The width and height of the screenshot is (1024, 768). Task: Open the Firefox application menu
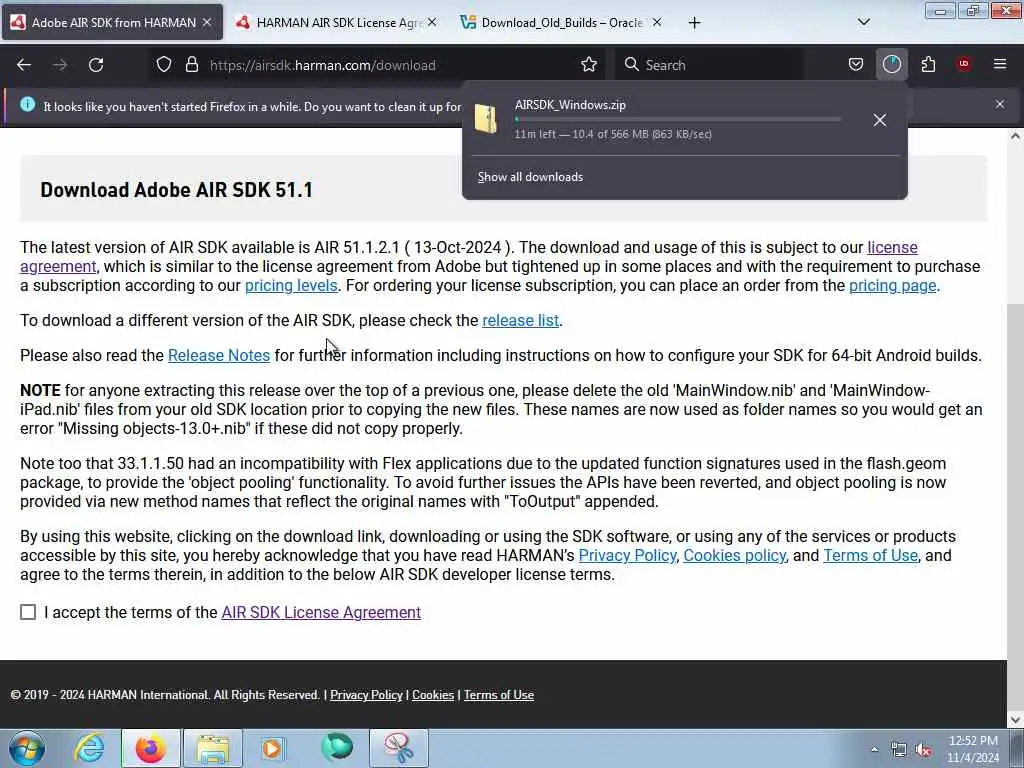[x=1000, y=64]
